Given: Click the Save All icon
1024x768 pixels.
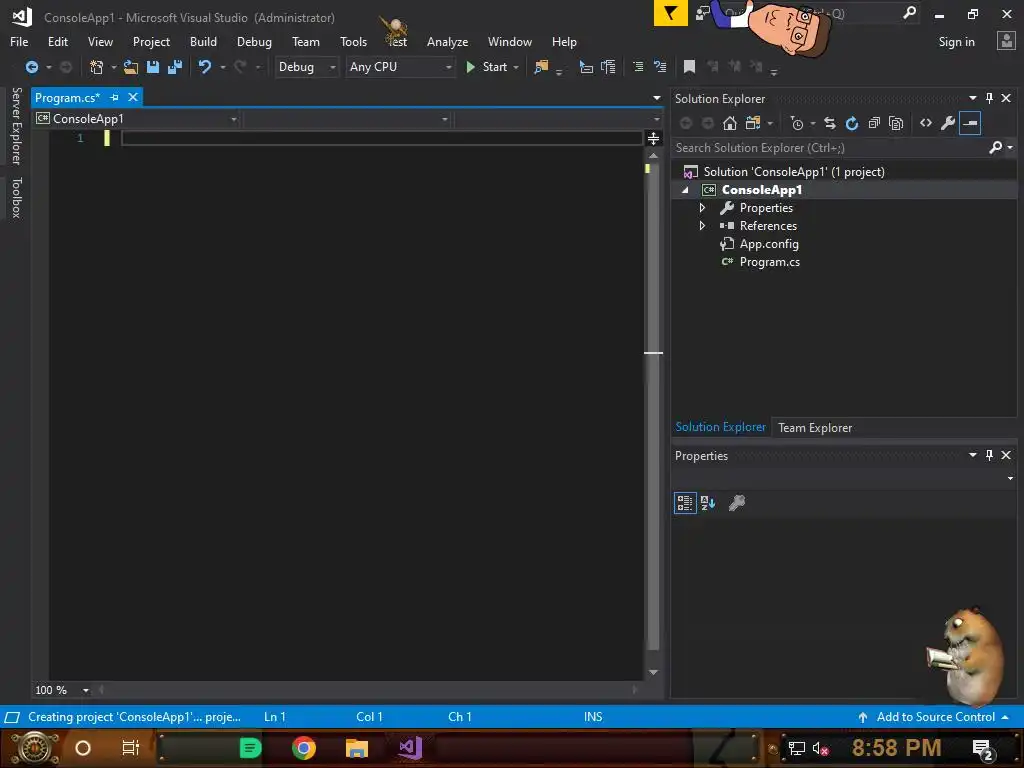Looking at the screenshot, I should point(175,67).
